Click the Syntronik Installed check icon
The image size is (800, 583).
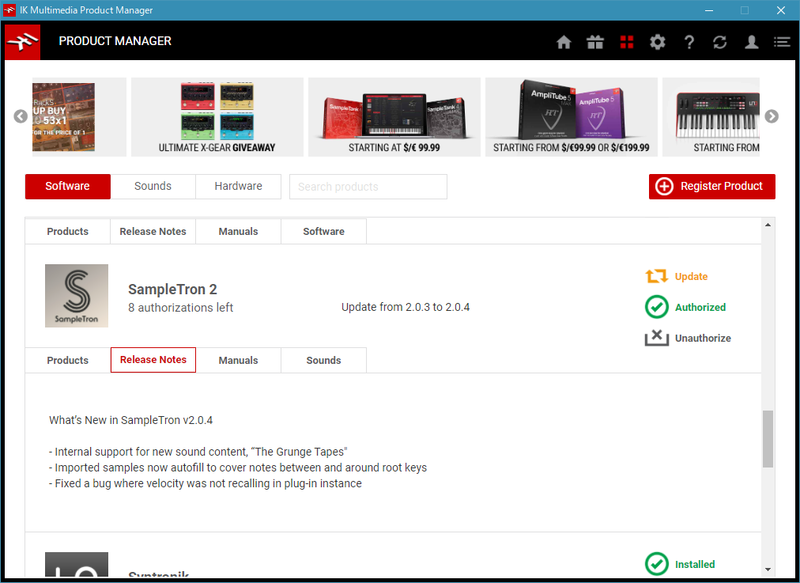coord(657,564)
